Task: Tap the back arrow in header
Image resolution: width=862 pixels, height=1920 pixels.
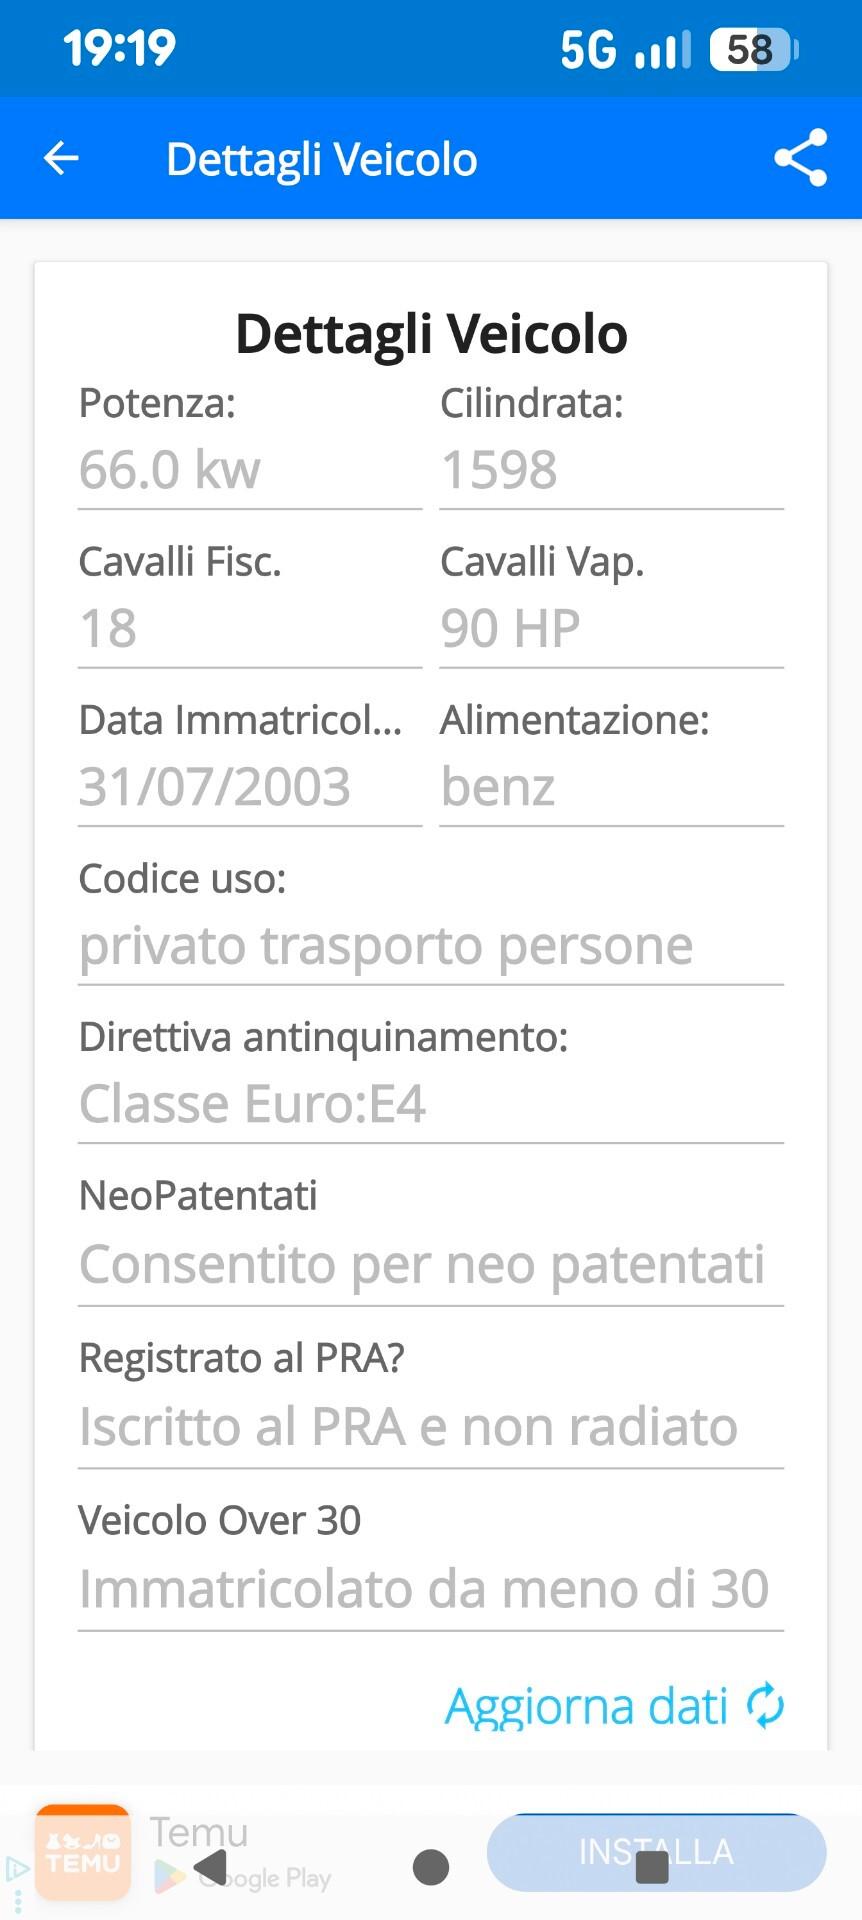Action: pos(61,158)
